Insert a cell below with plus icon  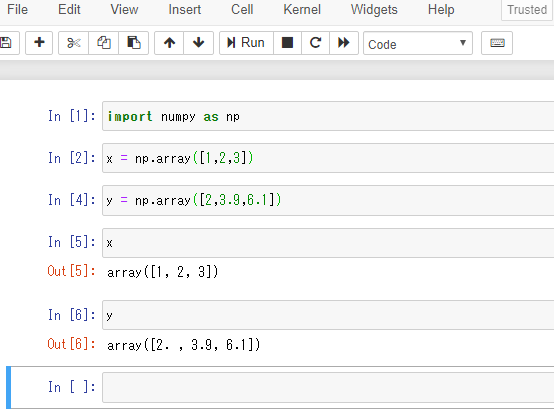coord(39,43)
